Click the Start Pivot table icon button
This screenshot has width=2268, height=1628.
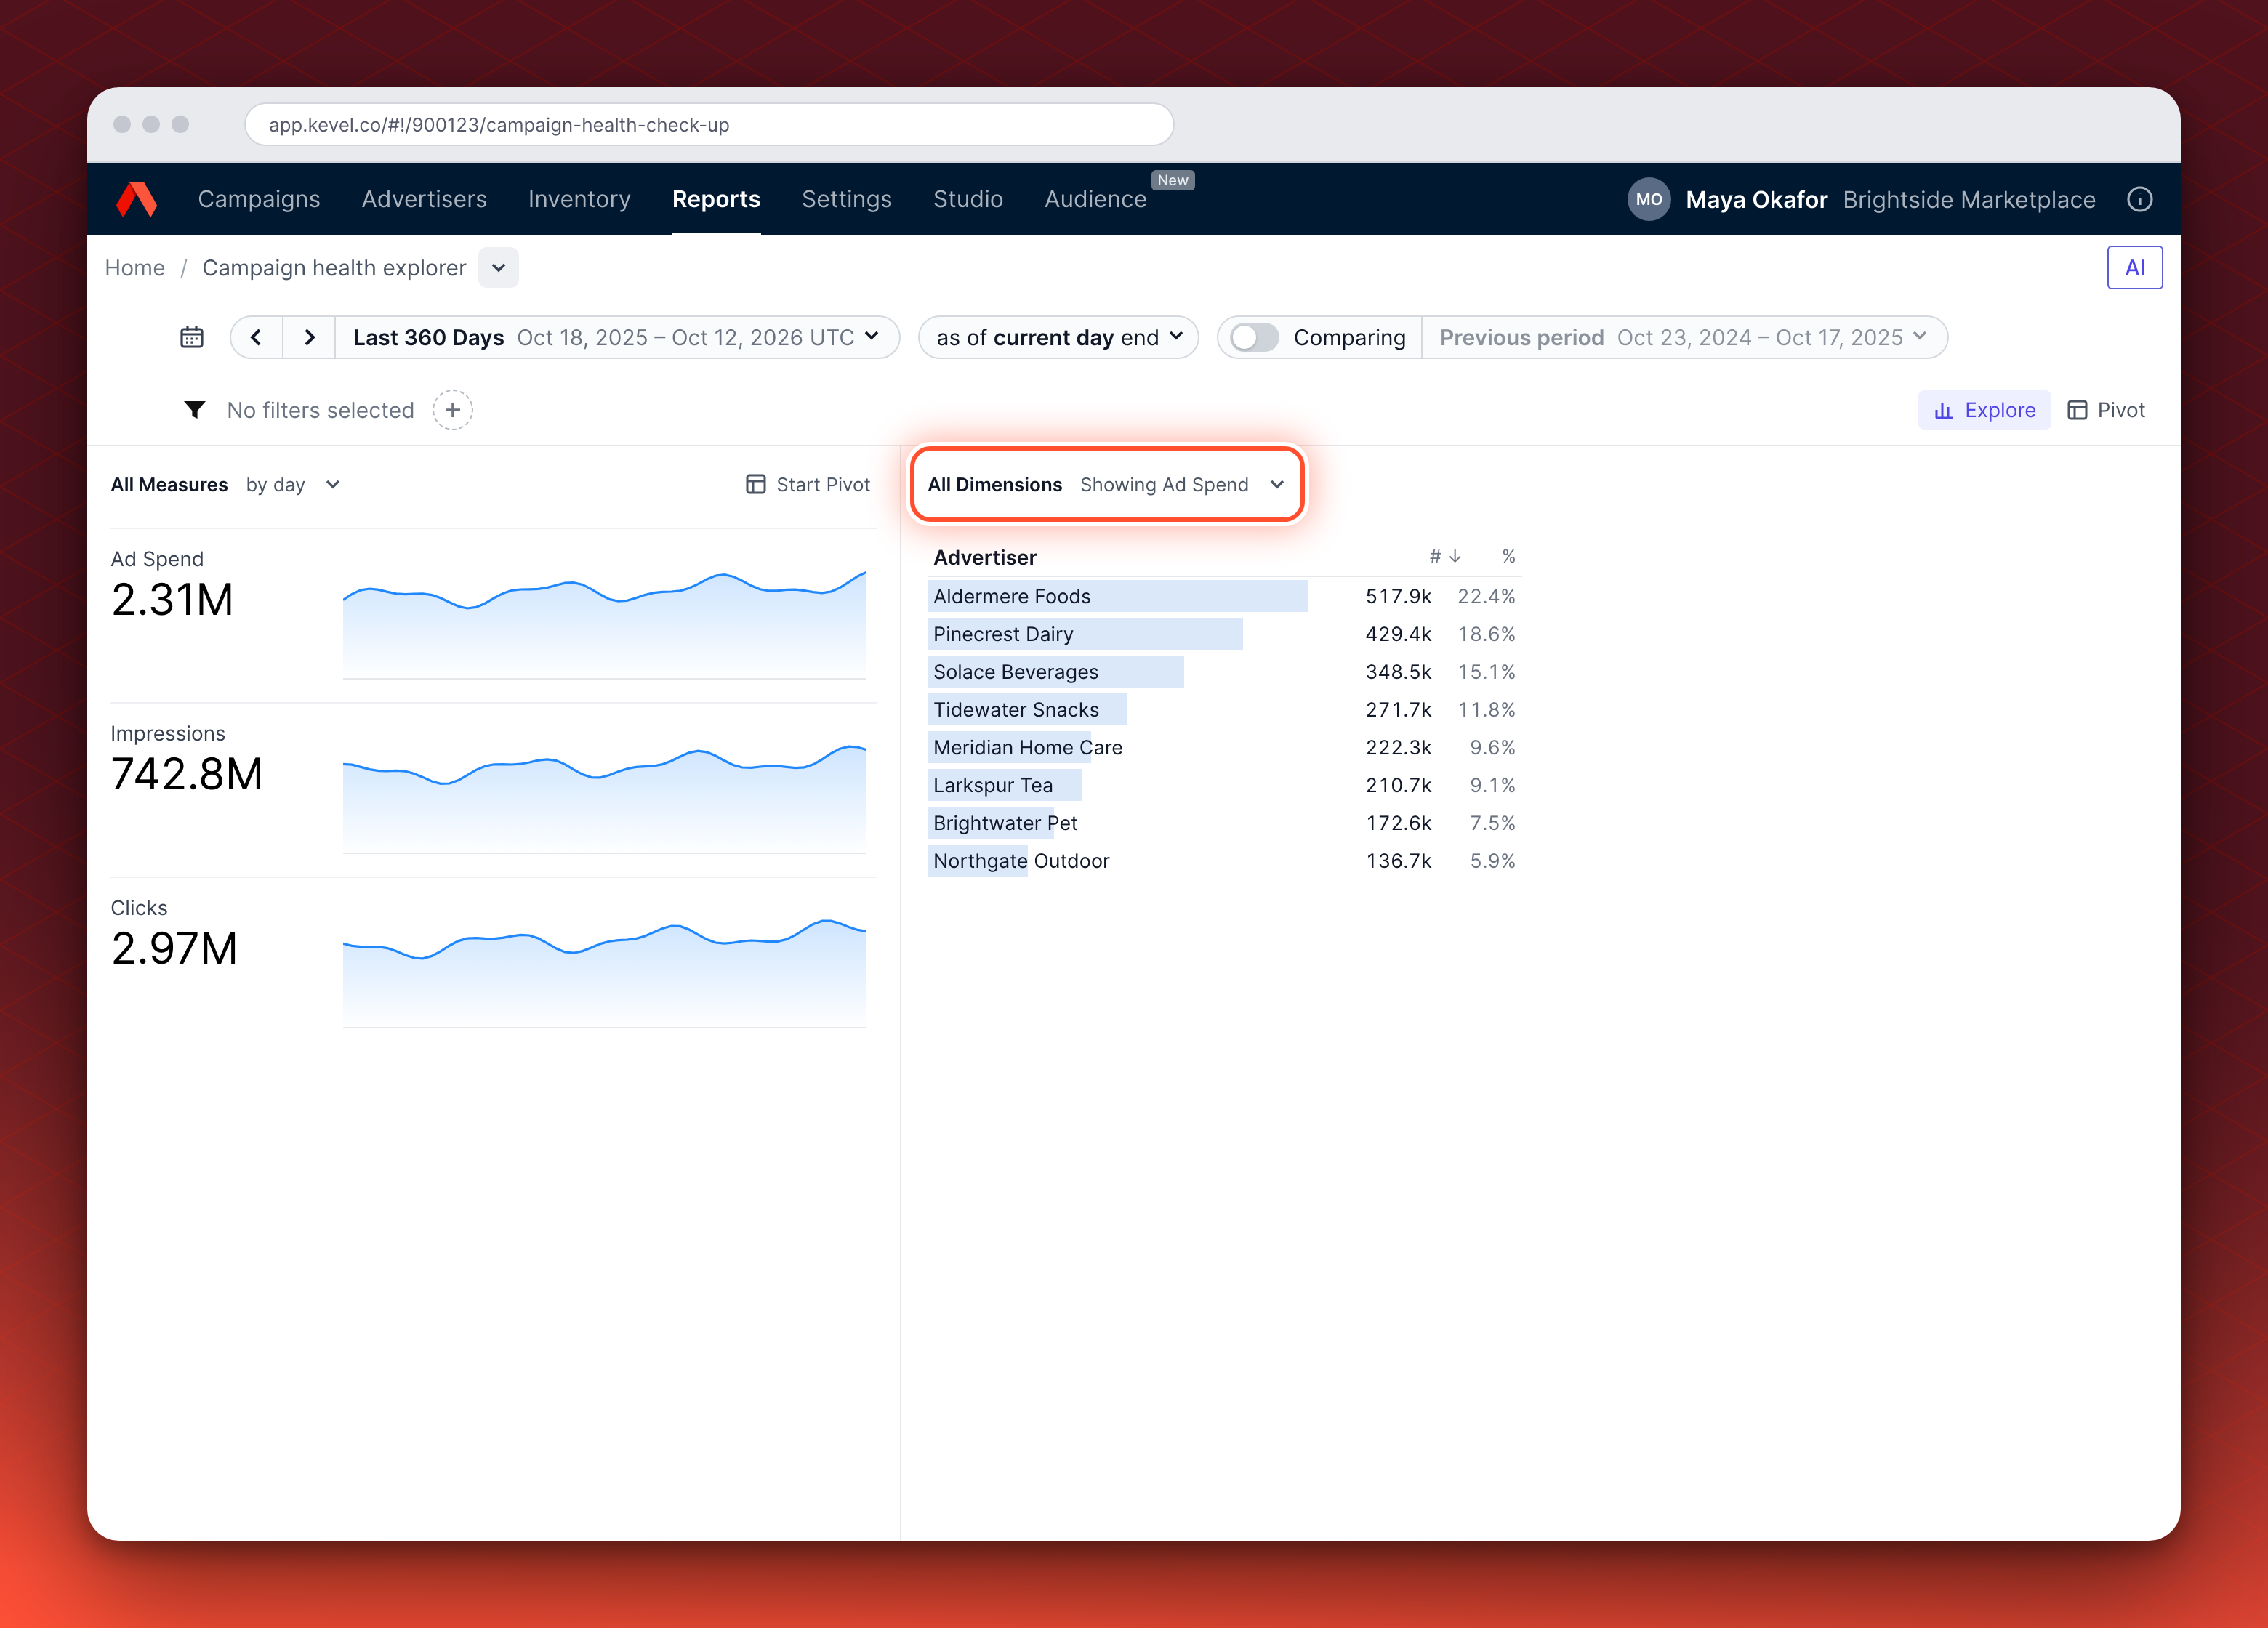pos(808,485)
